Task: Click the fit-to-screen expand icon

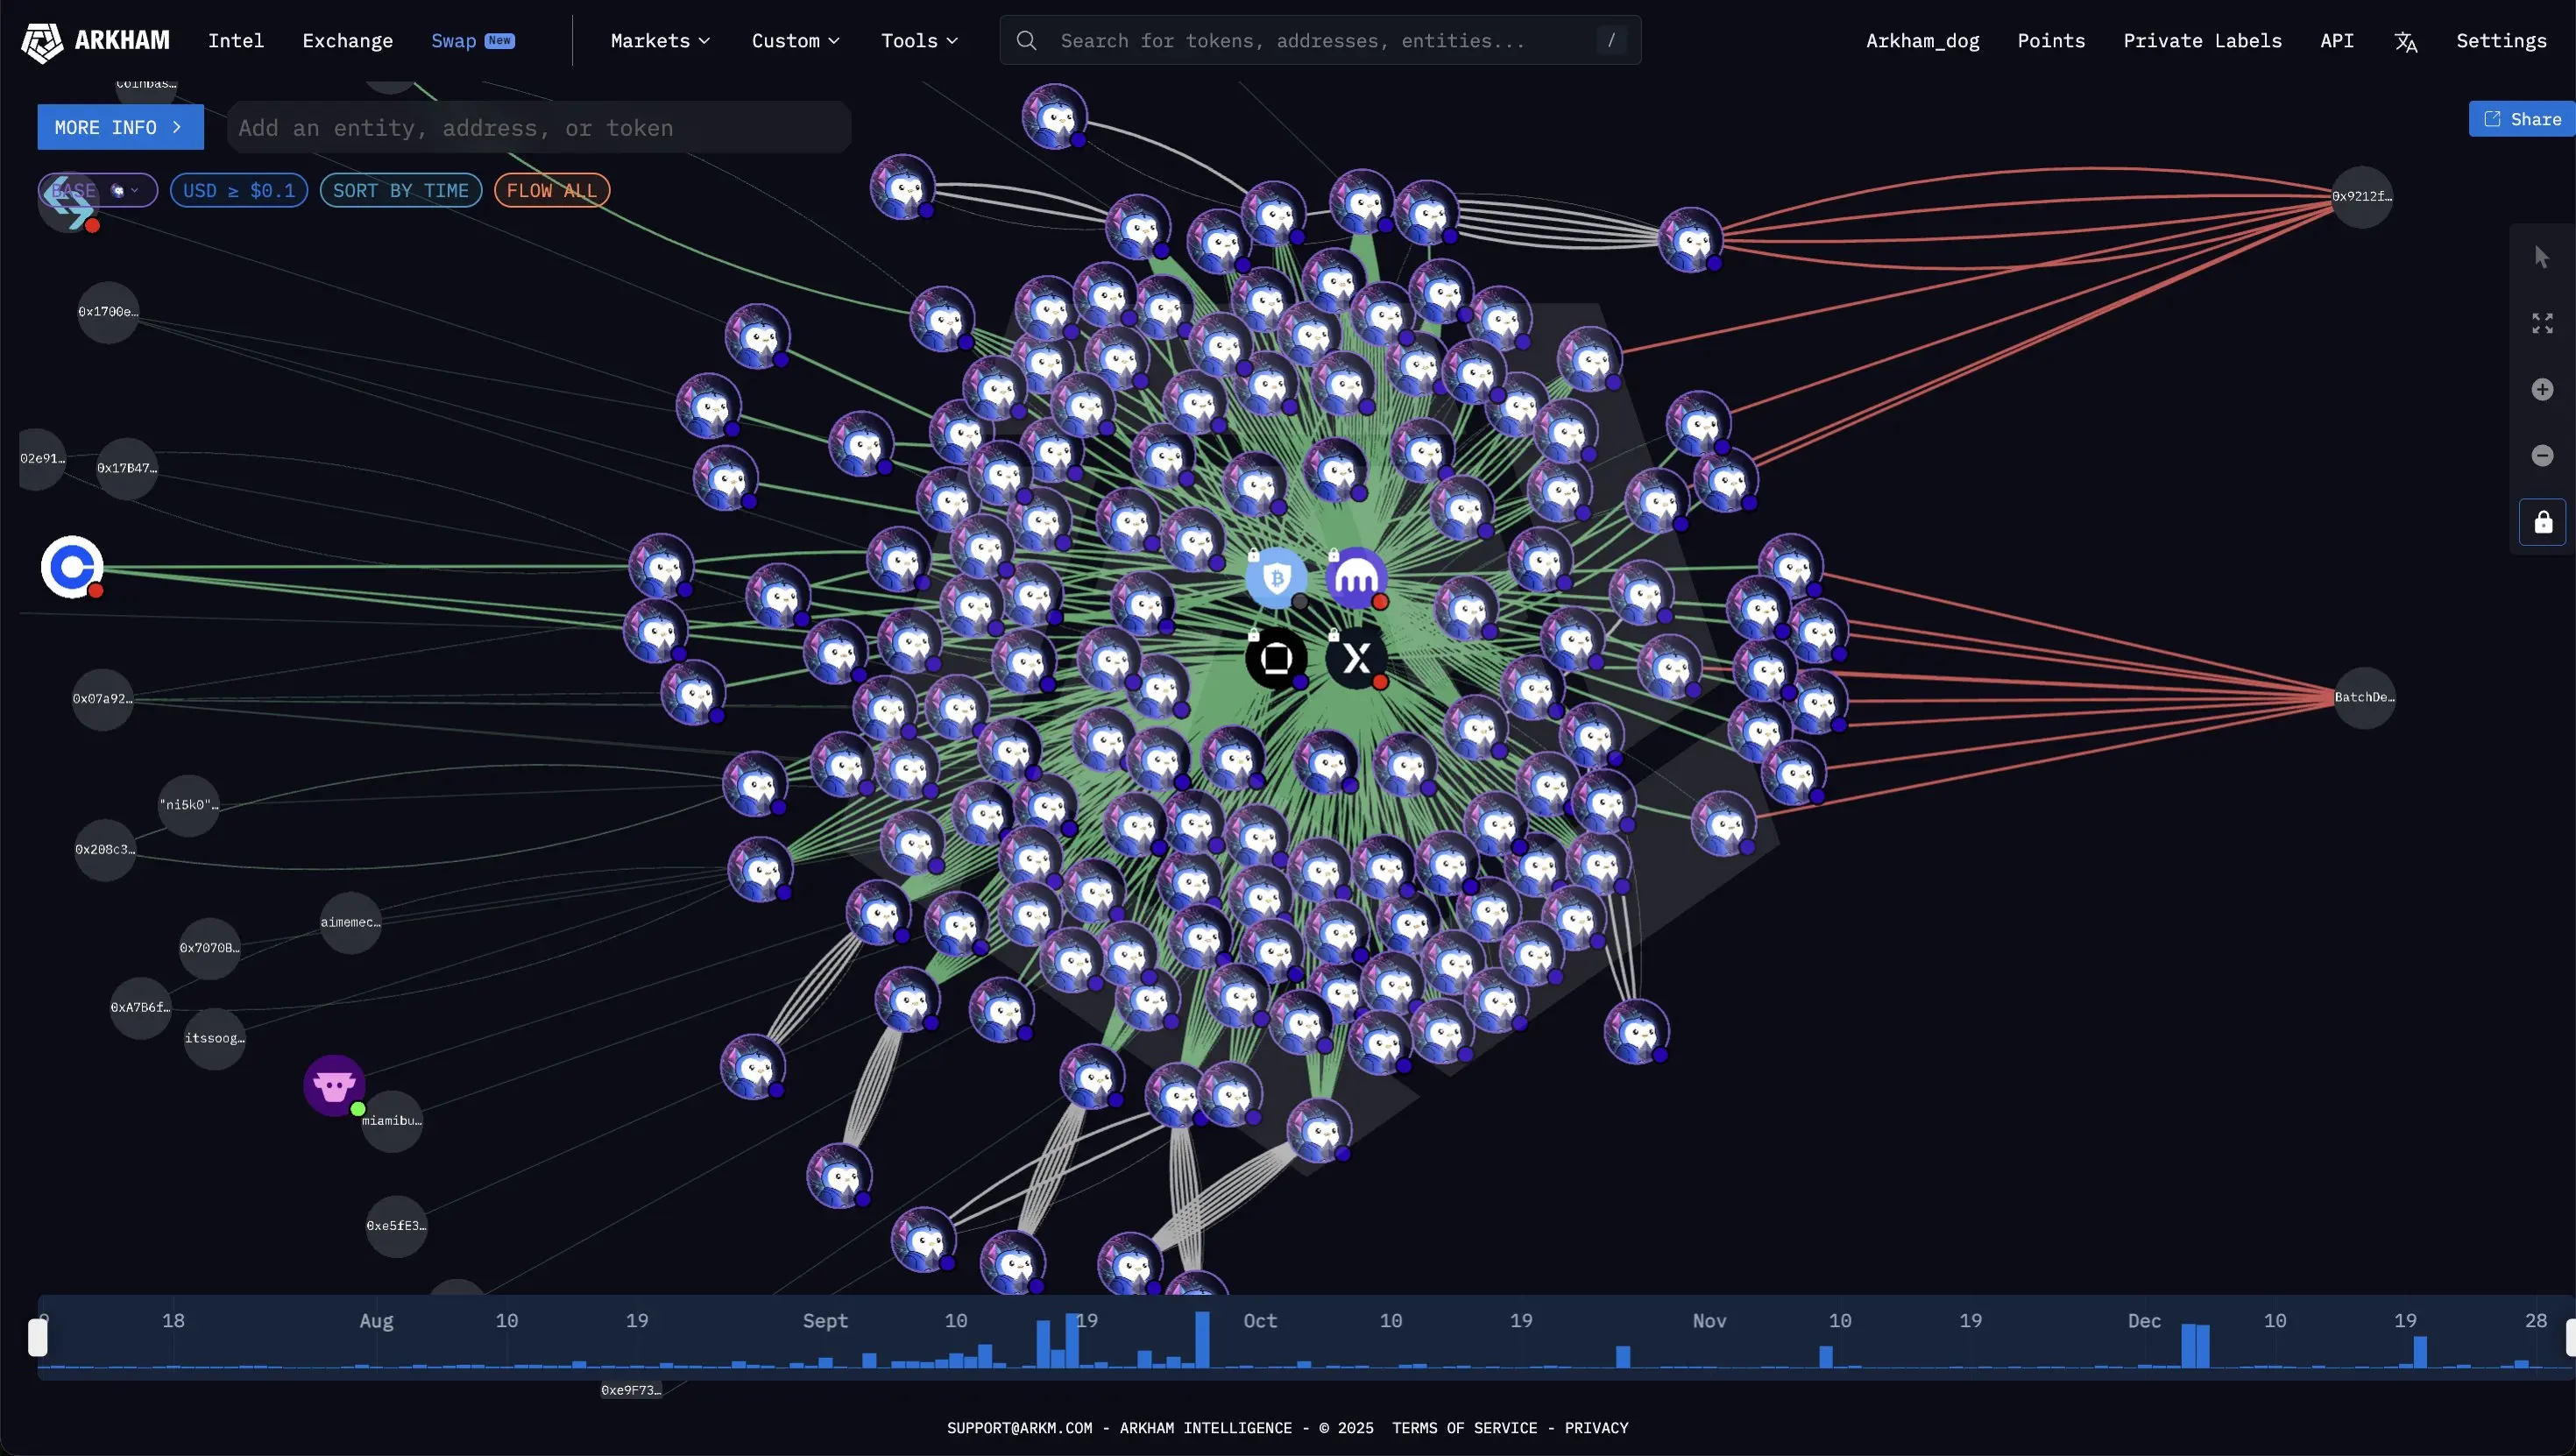Action: tap(2542, 323)
